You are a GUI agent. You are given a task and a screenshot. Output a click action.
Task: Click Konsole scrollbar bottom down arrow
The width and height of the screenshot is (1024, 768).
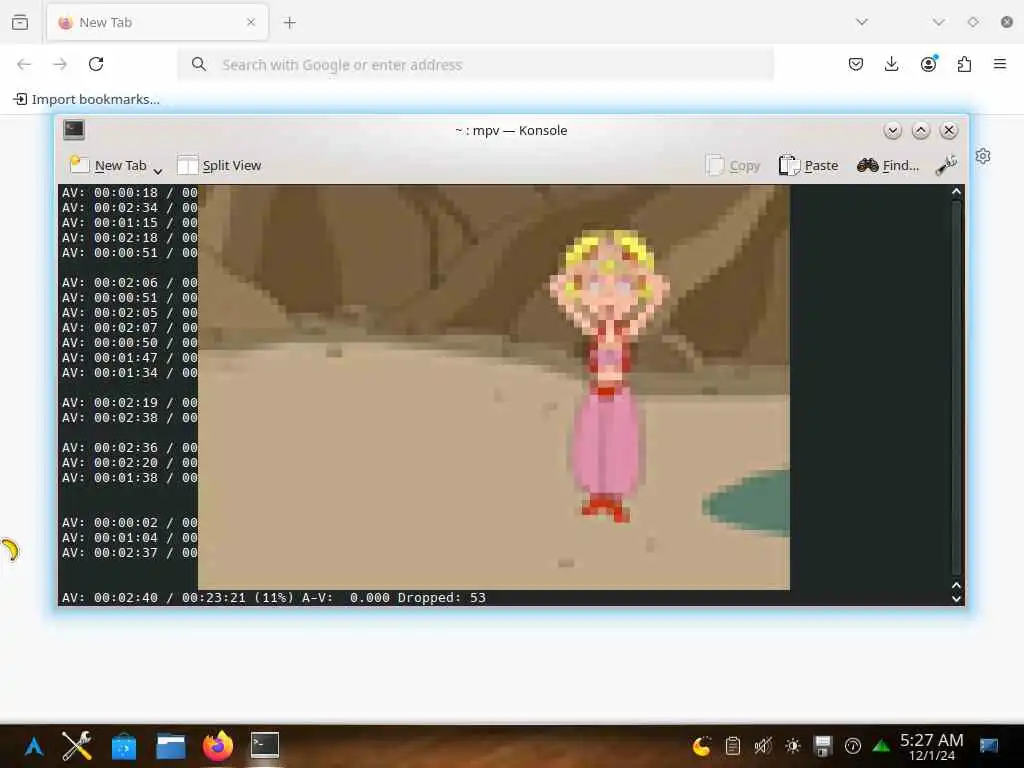tap(956, 598)
